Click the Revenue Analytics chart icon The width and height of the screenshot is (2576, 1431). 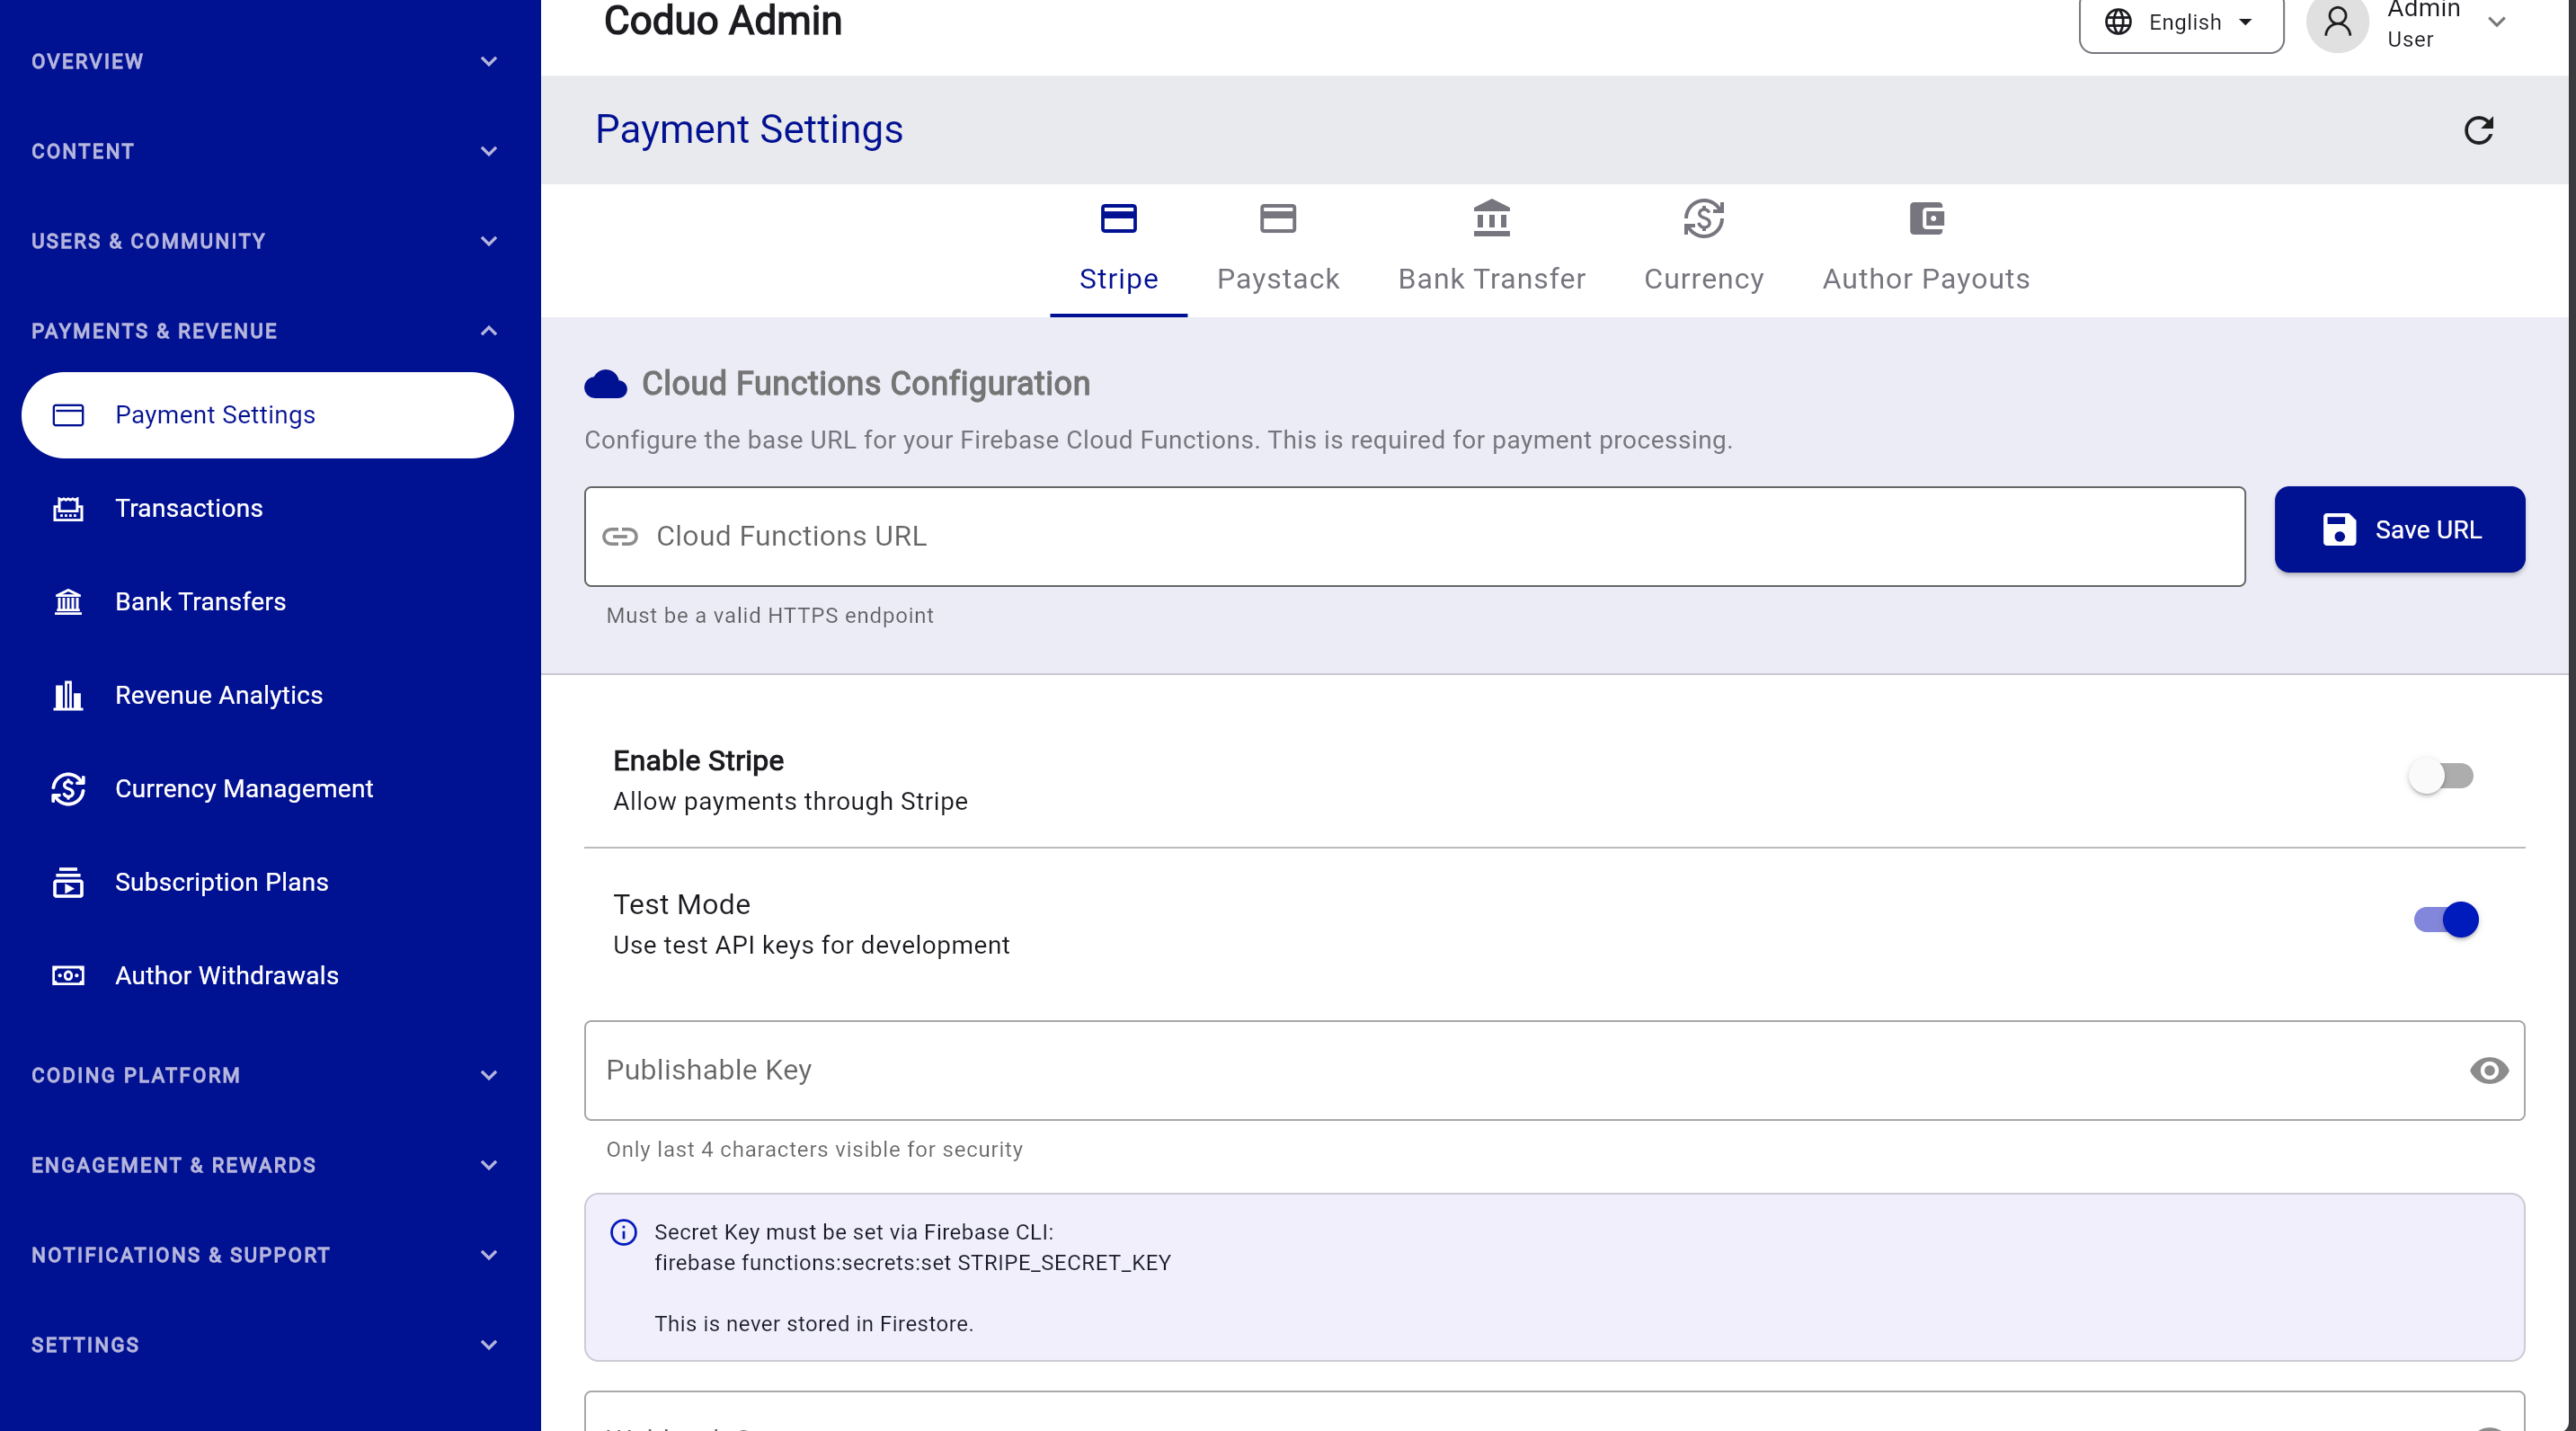pos(68,695)
